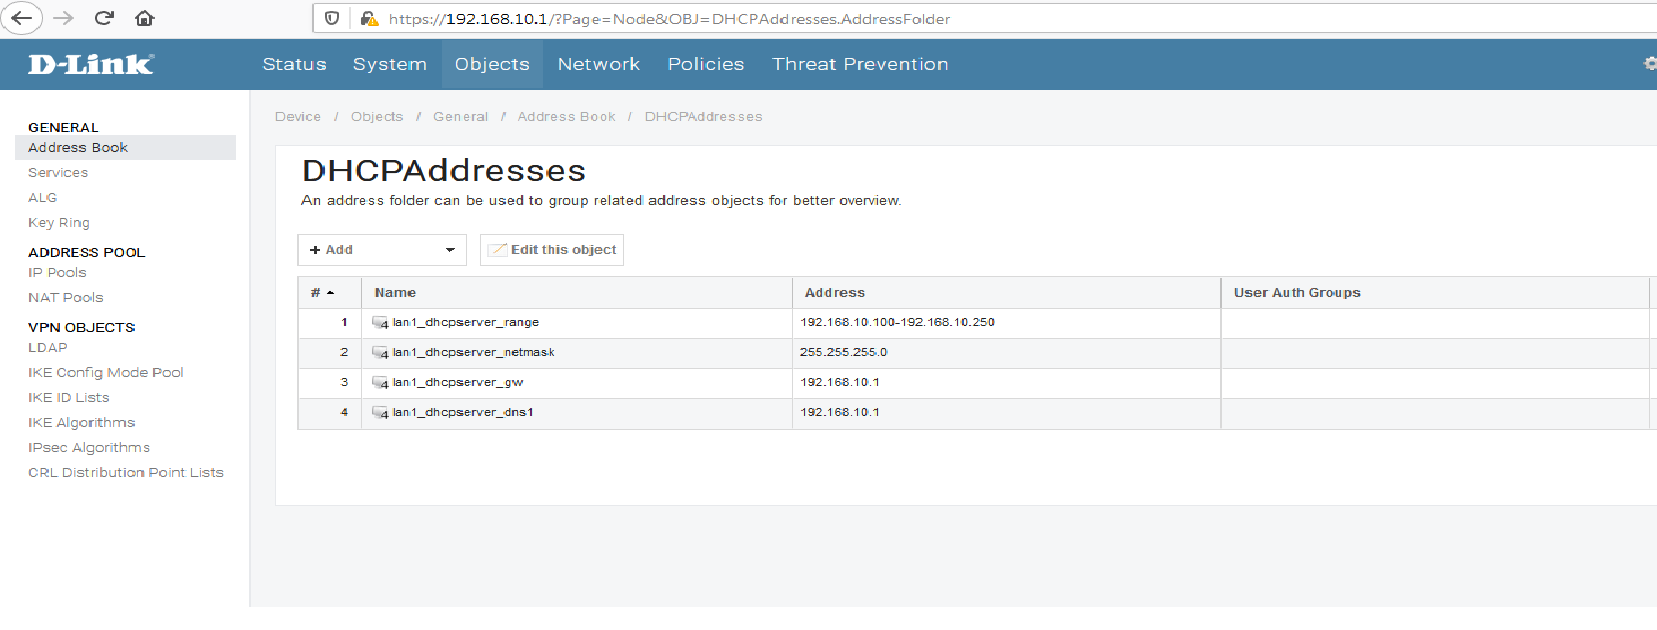The width and height of the screenshot is (1657, 630).
Task: Click the lan1_dhcpserver_gw address object icon
Action: click(380, 383)
